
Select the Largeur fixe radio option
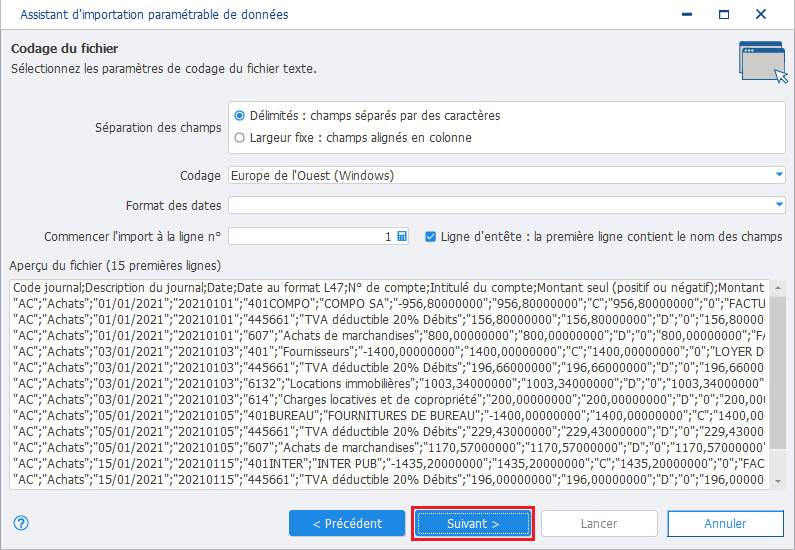[239, 137]
